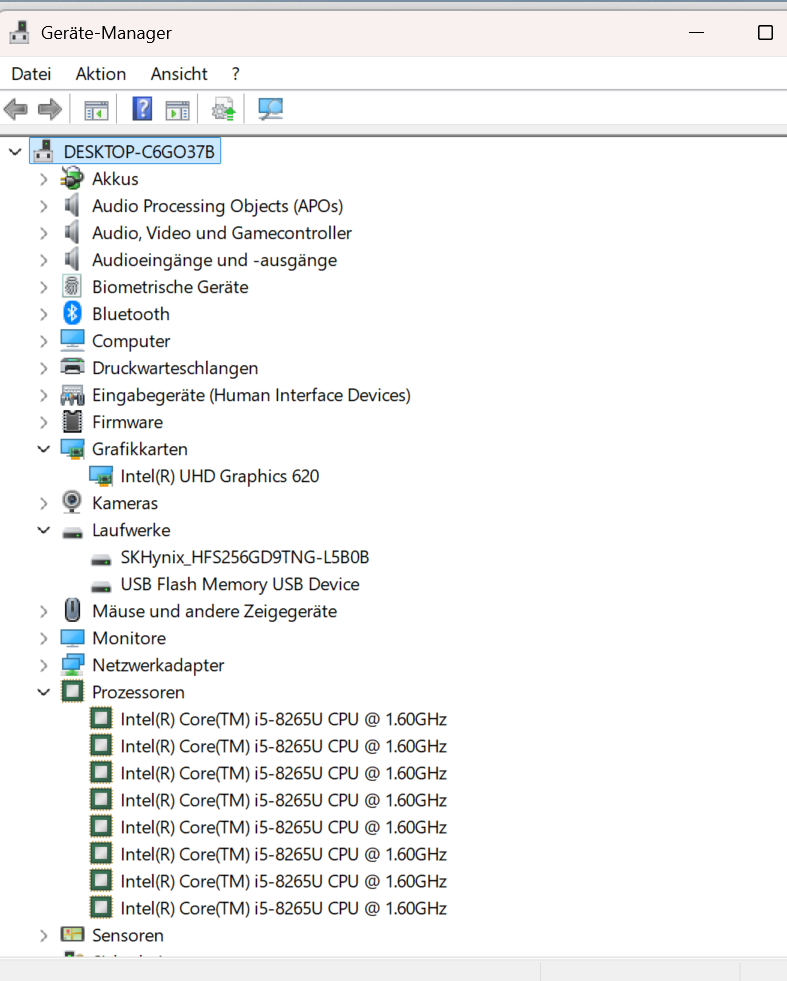
Task: Click the Kameras webcam icon
Action: point(72,503)
